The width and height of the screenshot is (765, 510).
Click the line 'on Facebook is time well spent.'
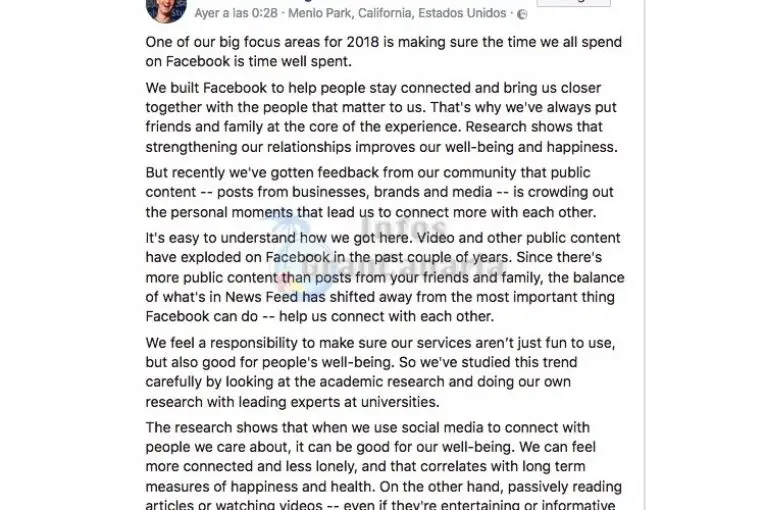coord(248,61)
